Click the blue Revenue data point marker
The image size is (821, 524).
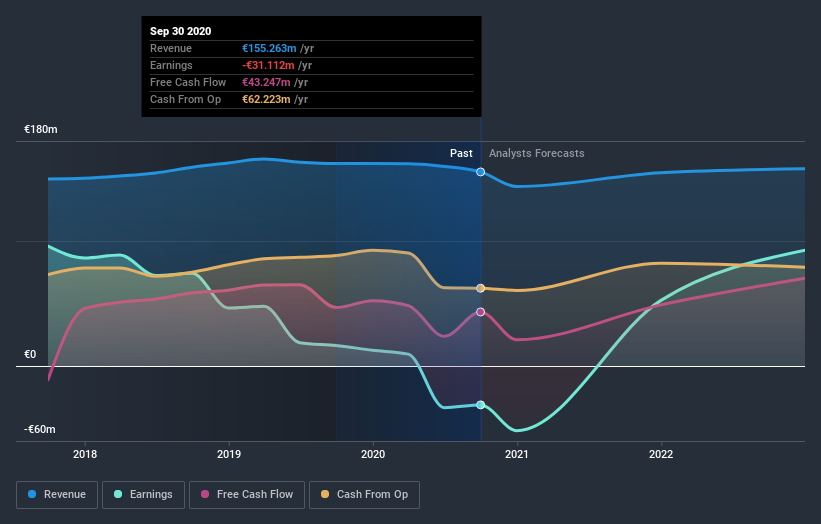point(480,172)
